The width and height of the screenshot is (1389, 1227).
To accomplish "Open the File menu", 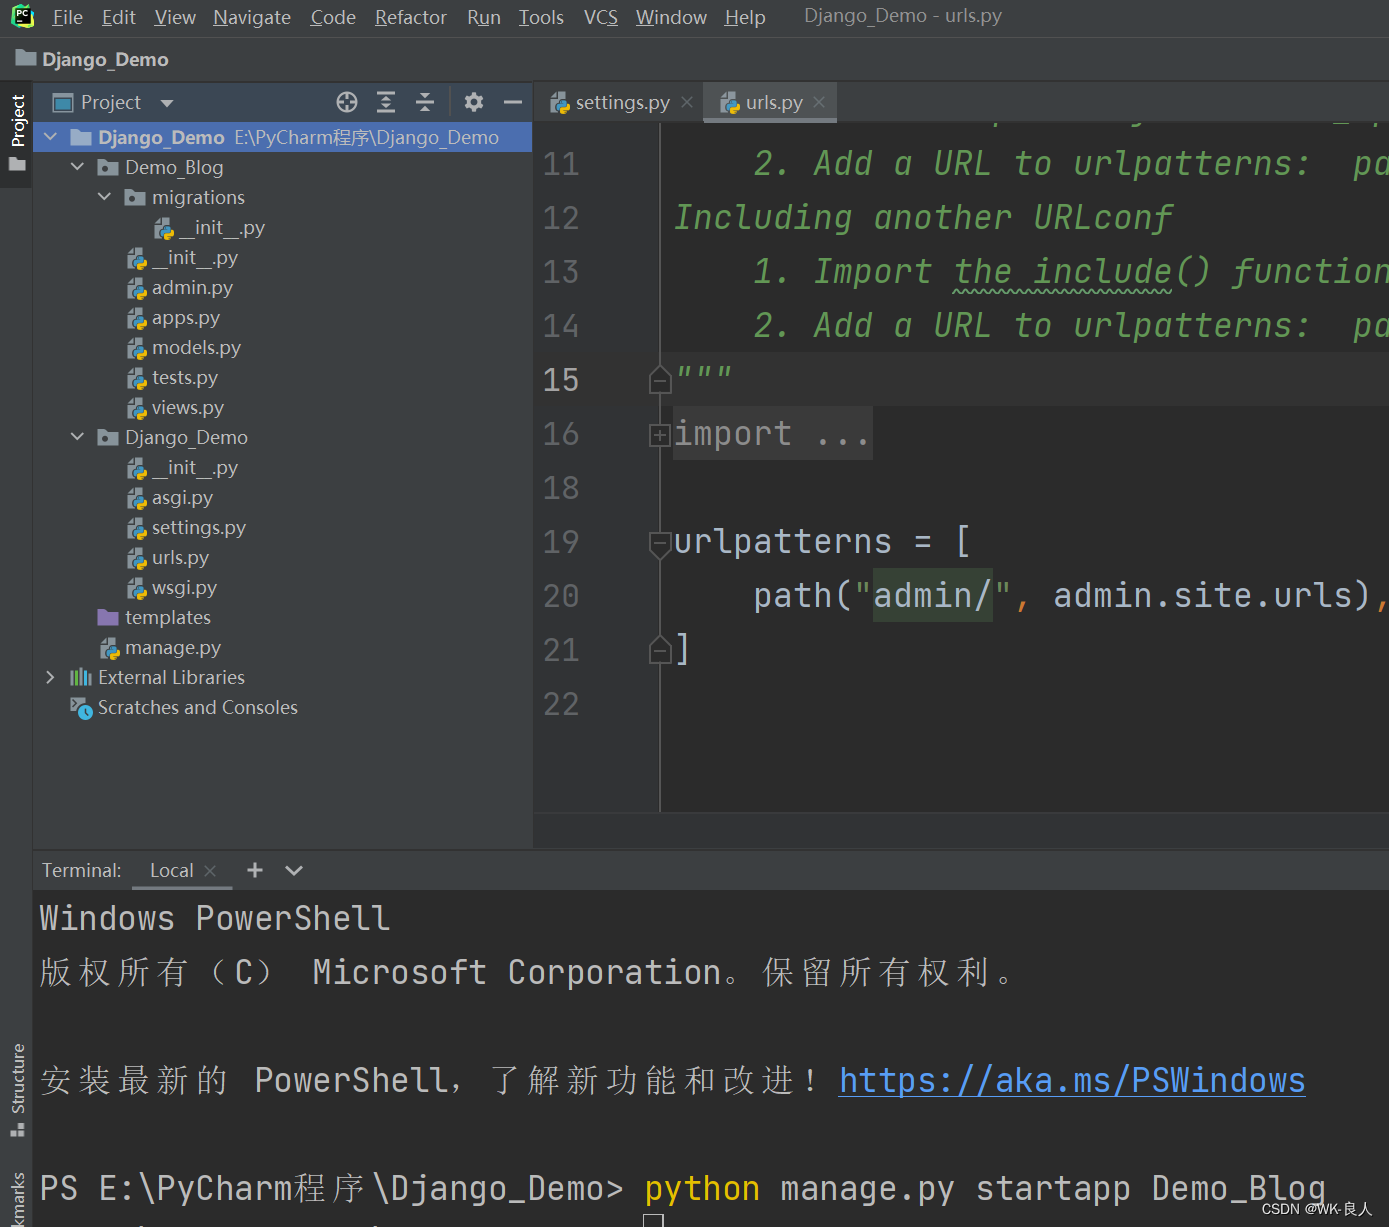I will click(x=68, y=17).
